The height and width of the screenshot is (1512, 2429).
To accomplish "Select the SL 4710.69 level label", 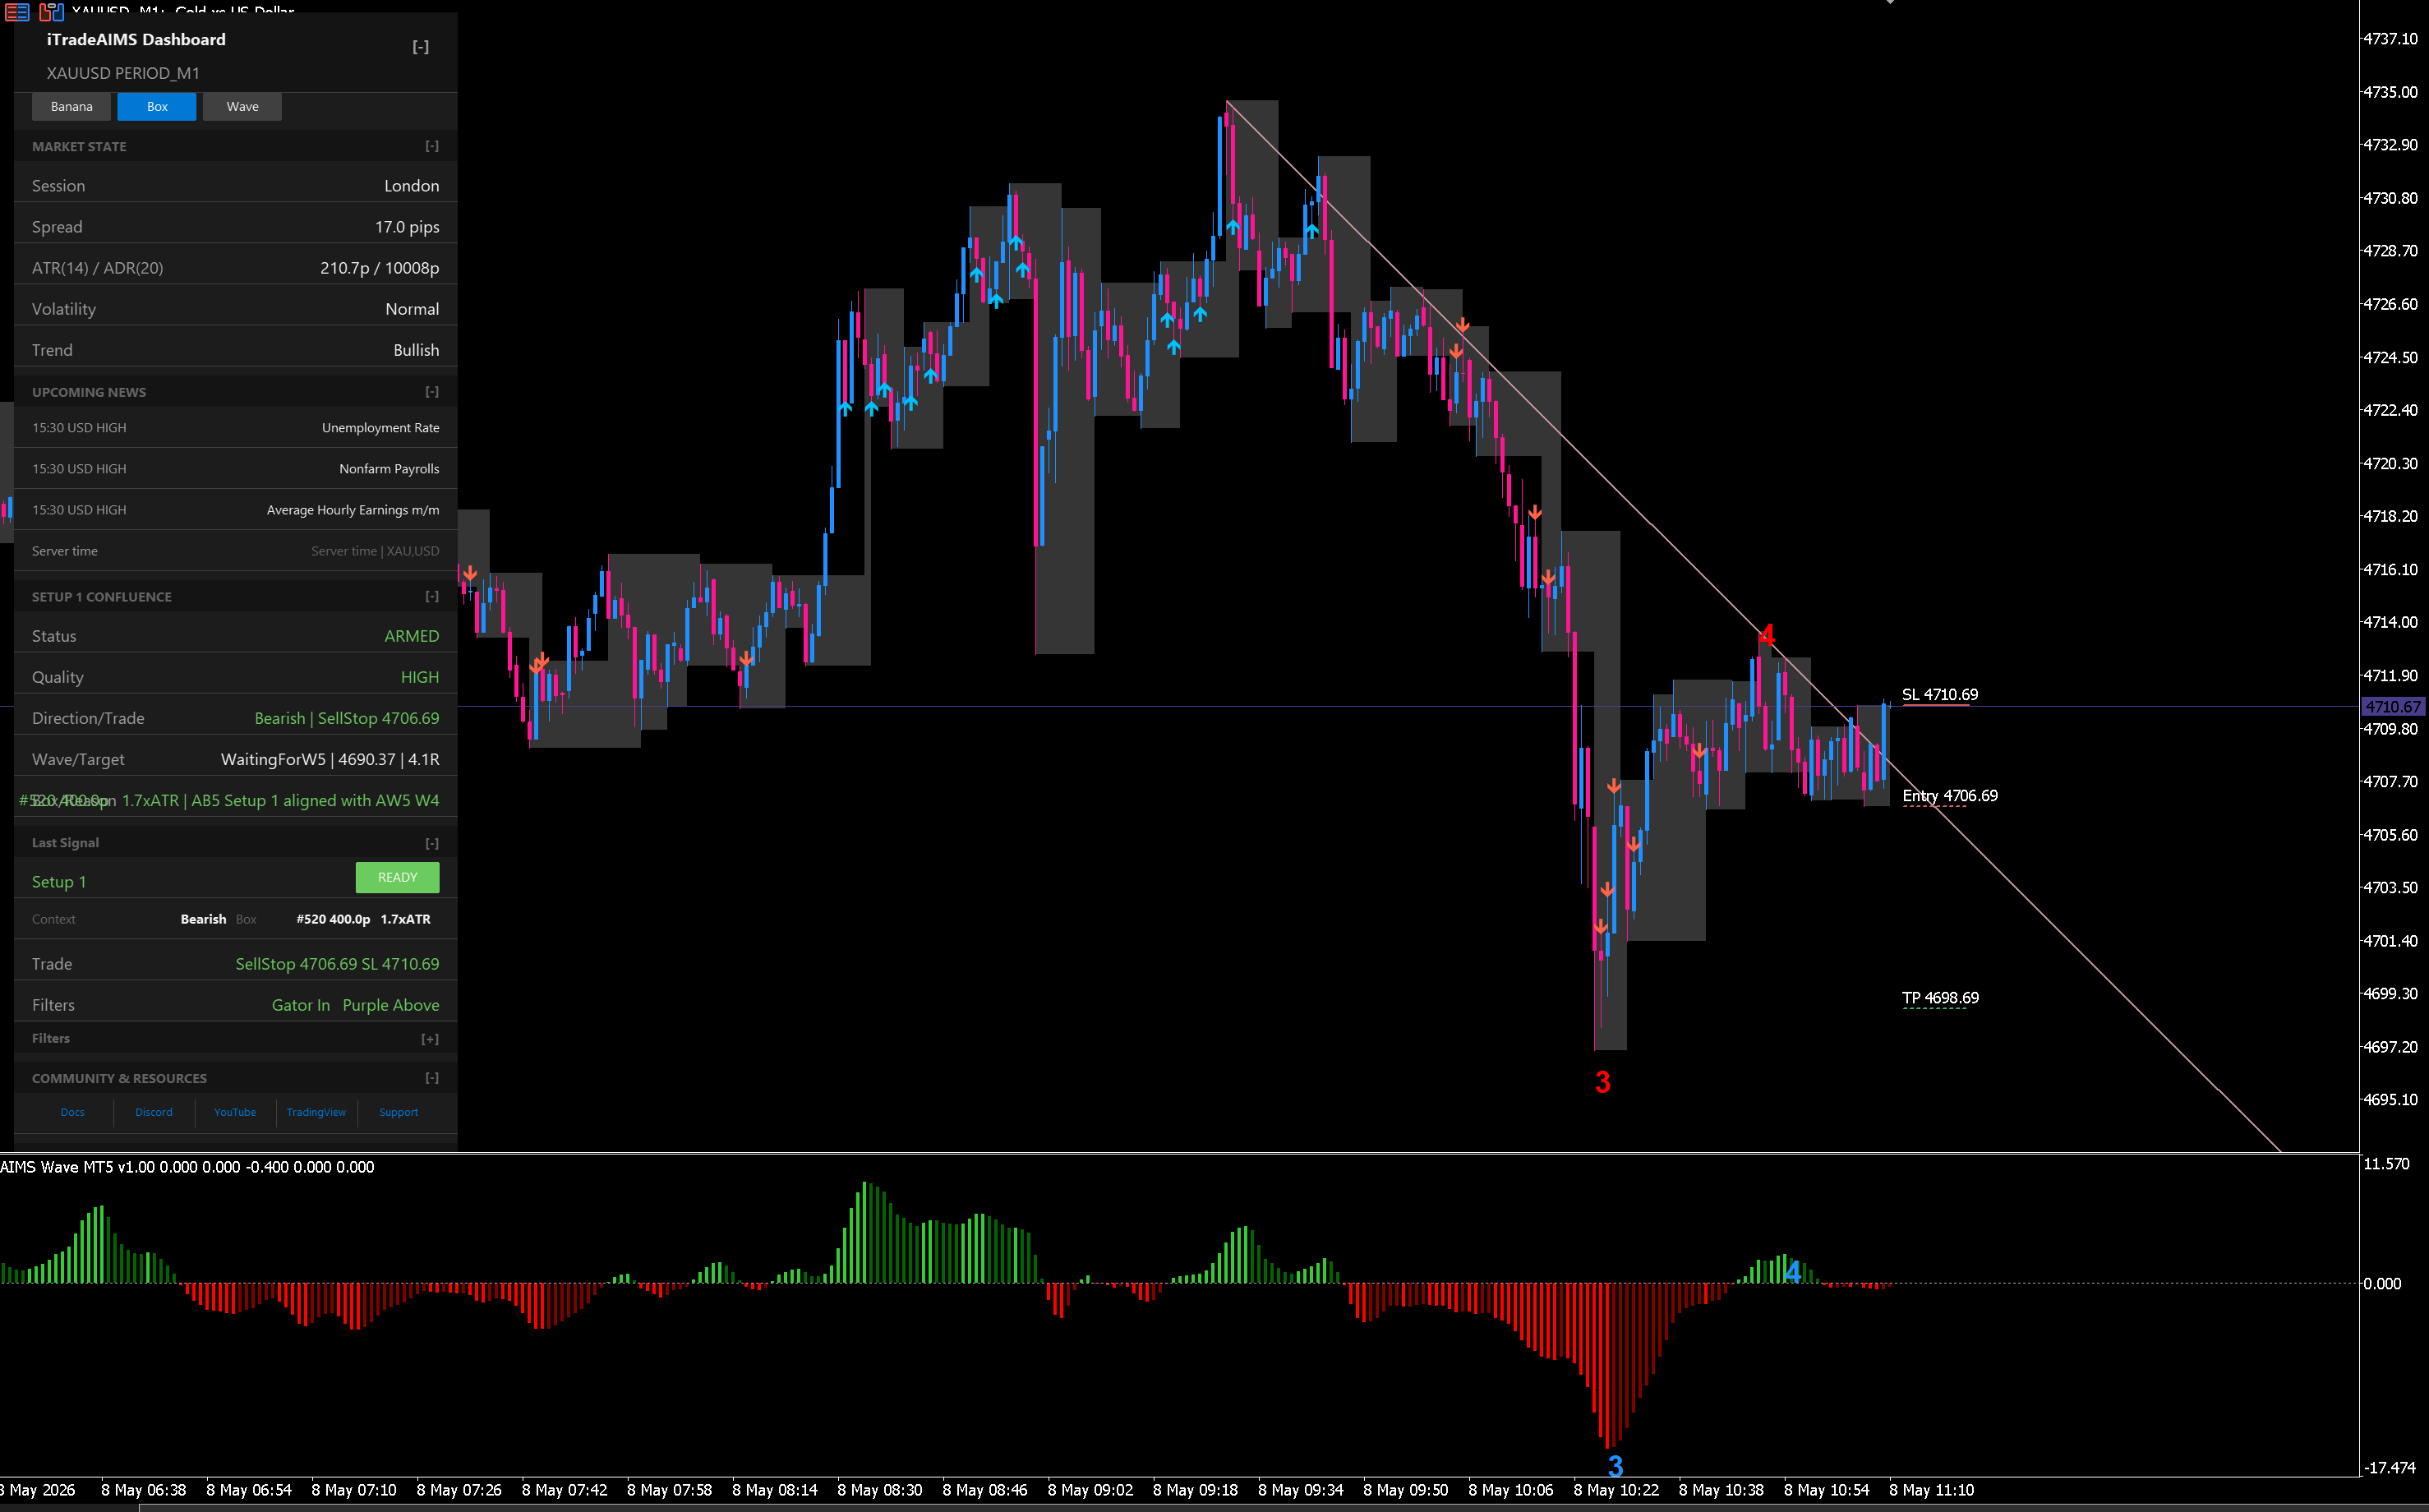I will [x=1939, y=695].
